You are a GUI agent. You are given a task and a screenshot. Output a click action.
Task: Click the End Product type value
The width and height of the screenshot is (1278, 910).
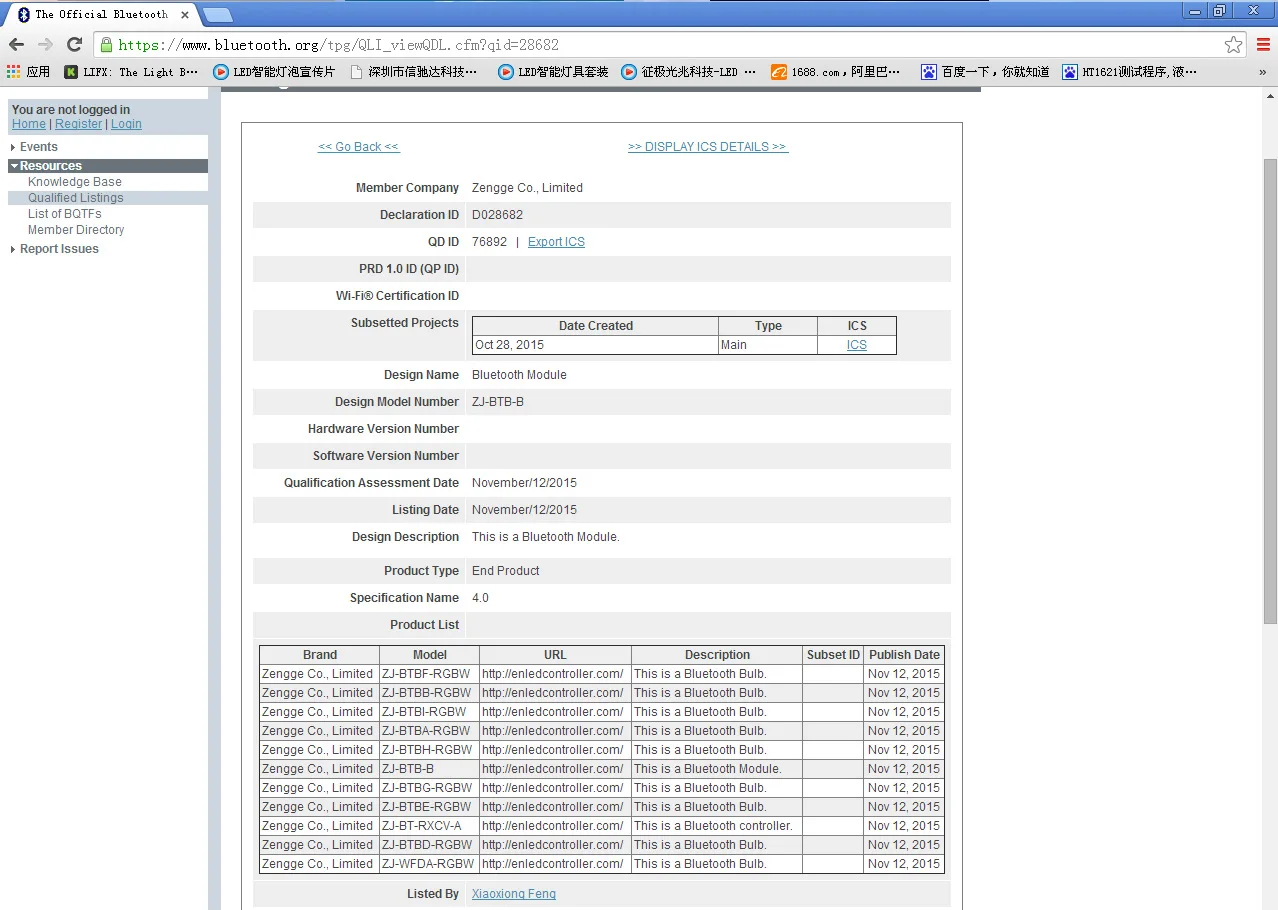coord(506,571)
